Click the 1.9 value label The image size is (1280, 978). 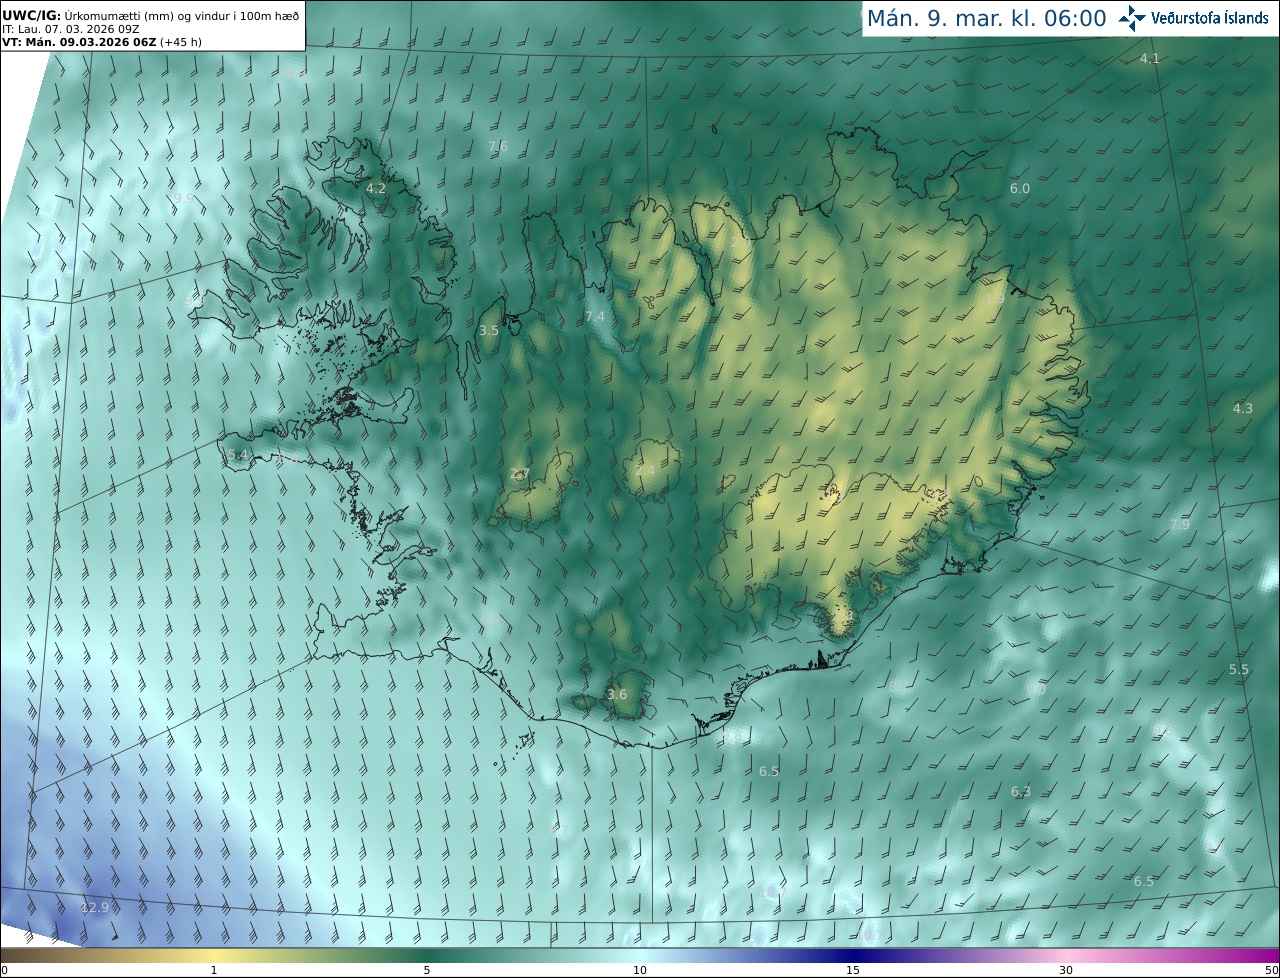tap(995, 298)
